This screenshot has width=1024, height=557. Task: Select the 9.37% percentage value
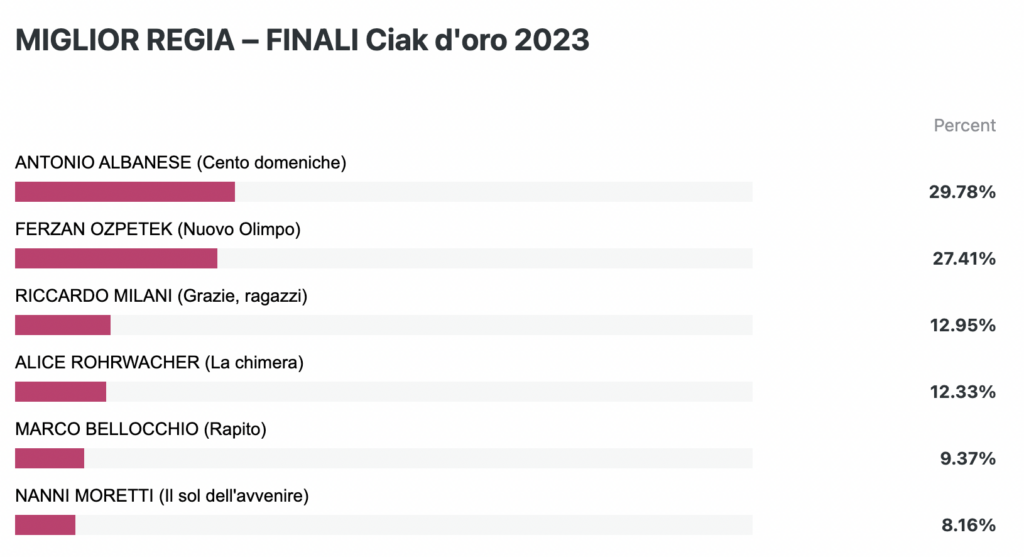(968, 458)
